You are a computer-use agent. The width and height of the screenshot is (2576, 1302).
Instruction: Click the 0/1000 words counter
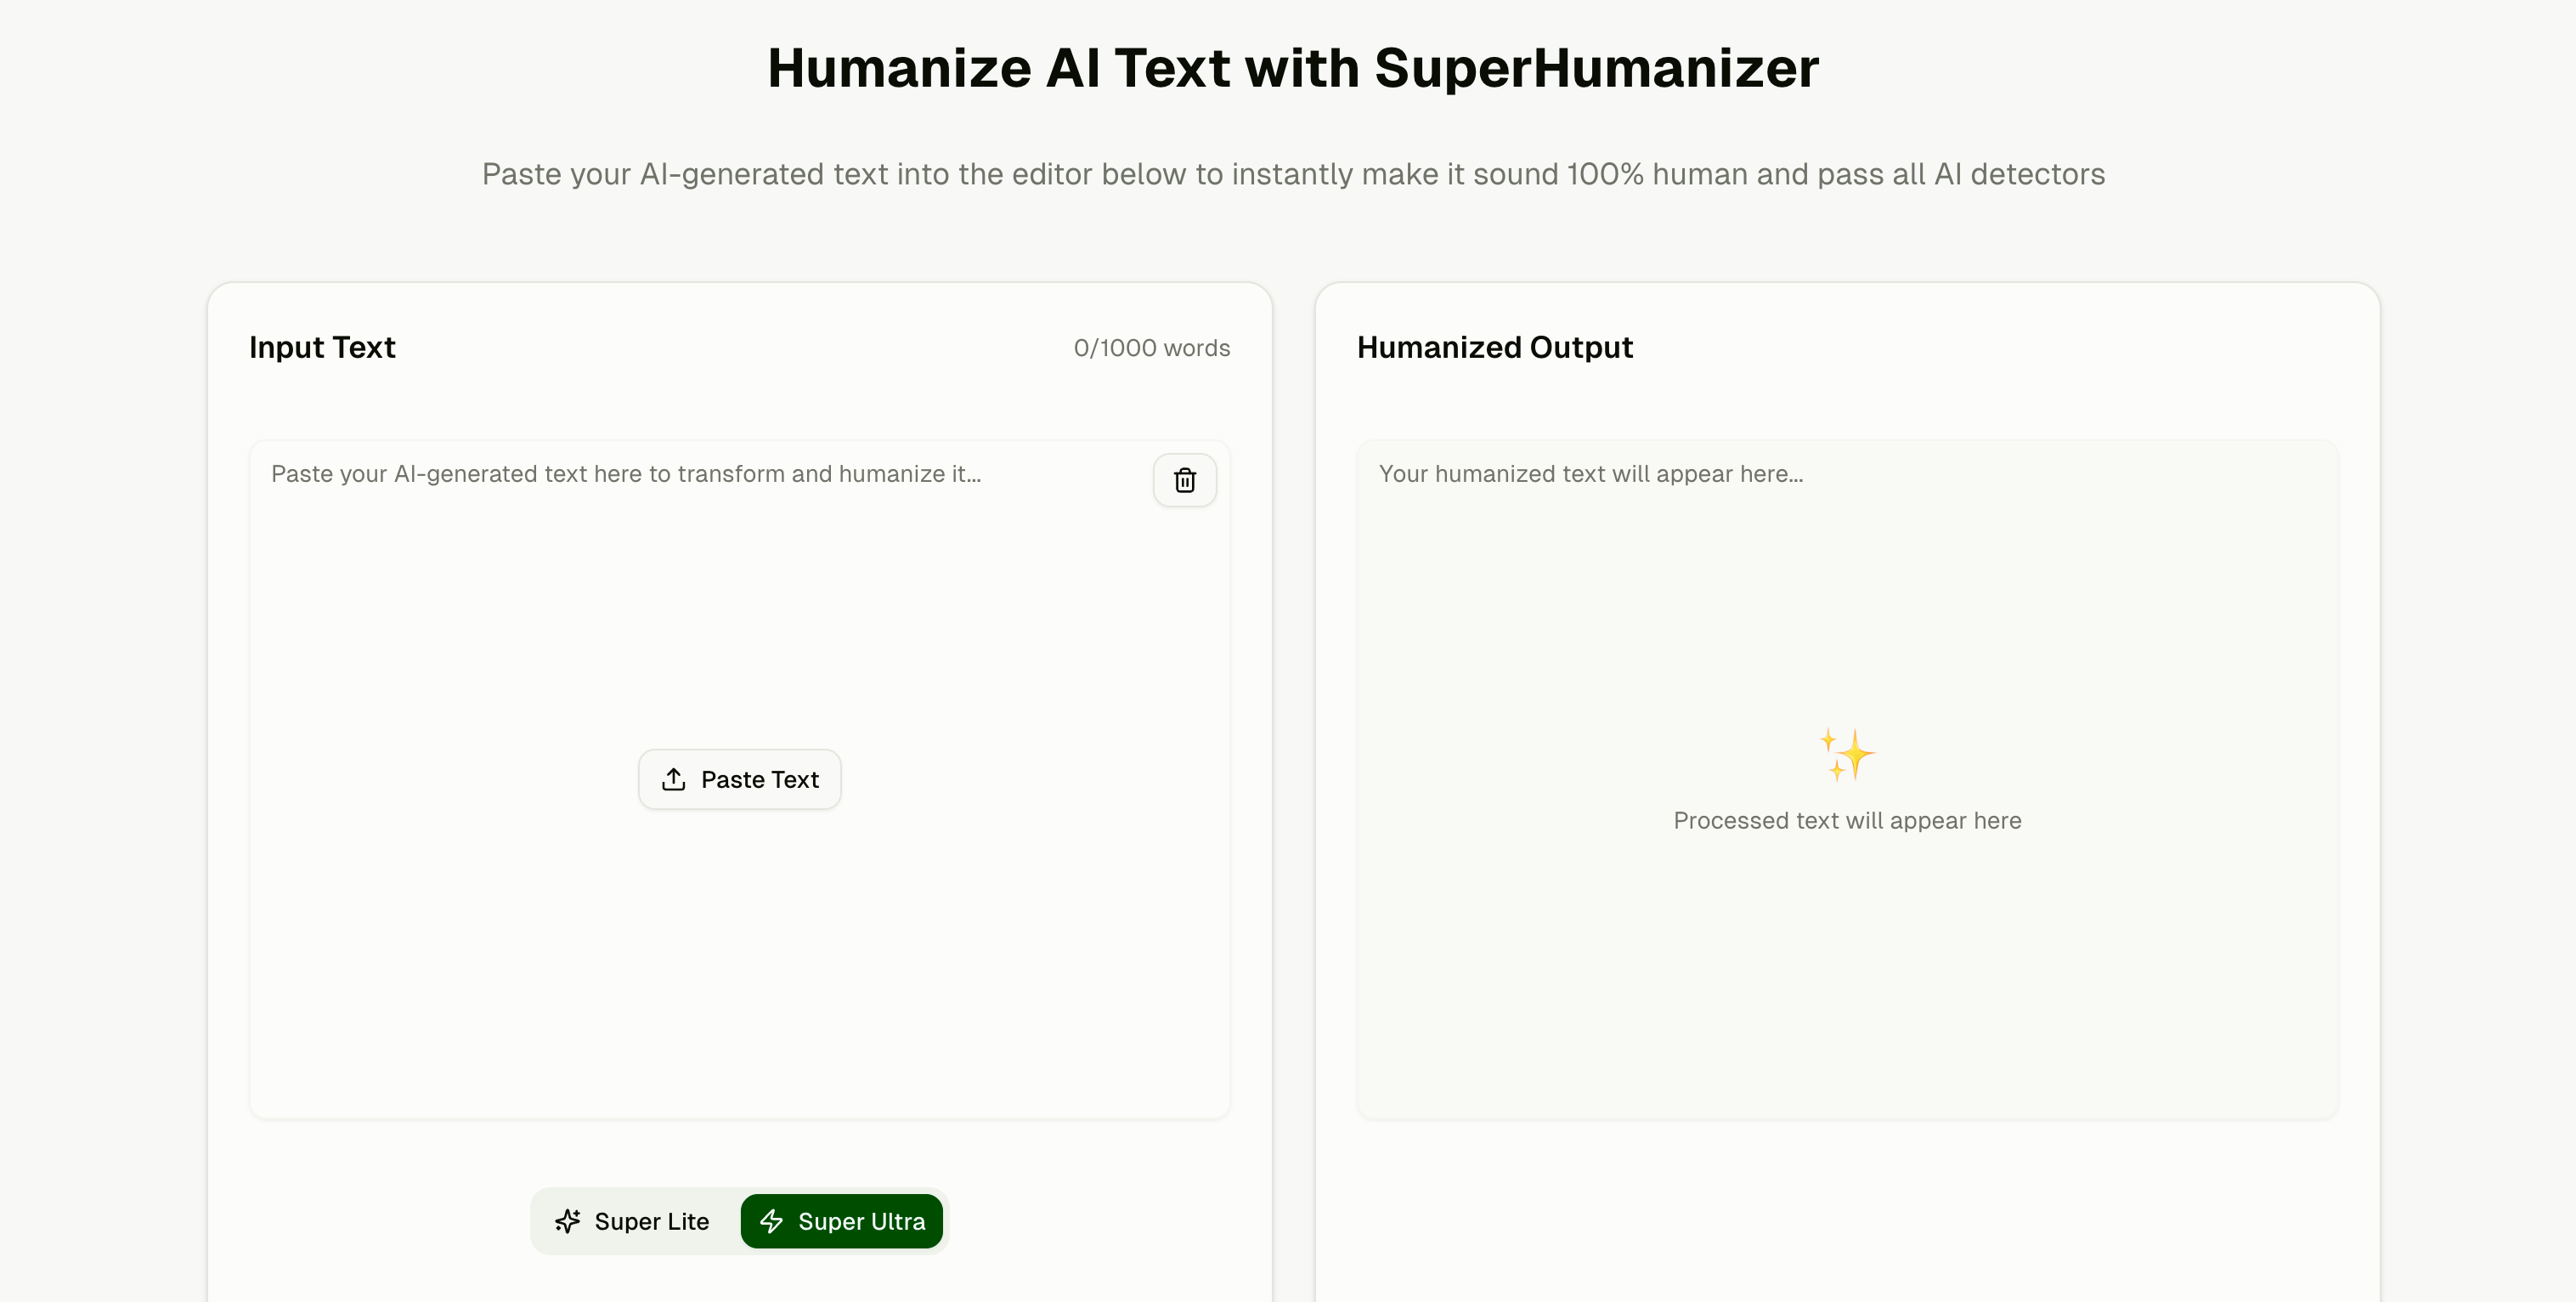point(1151,348)
